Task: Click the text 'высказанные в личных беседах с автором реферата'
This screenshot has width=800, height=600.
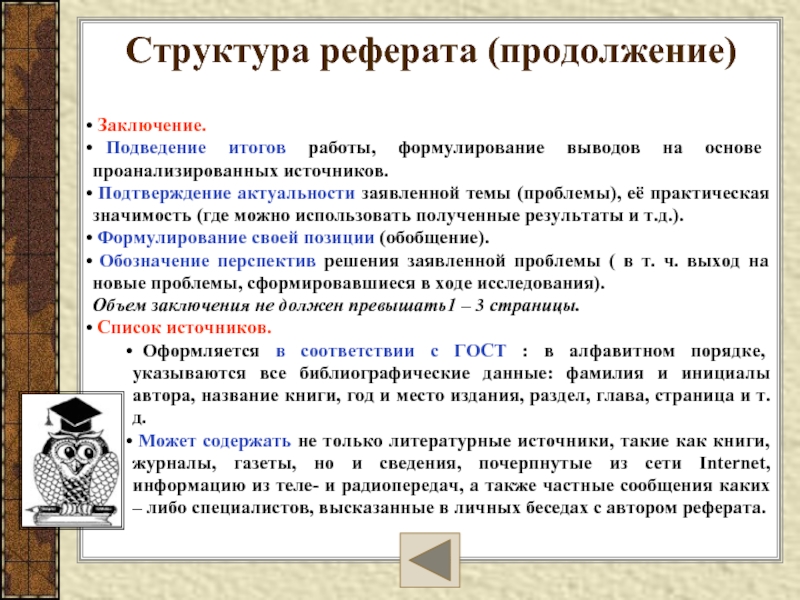Action: (539, 508)
